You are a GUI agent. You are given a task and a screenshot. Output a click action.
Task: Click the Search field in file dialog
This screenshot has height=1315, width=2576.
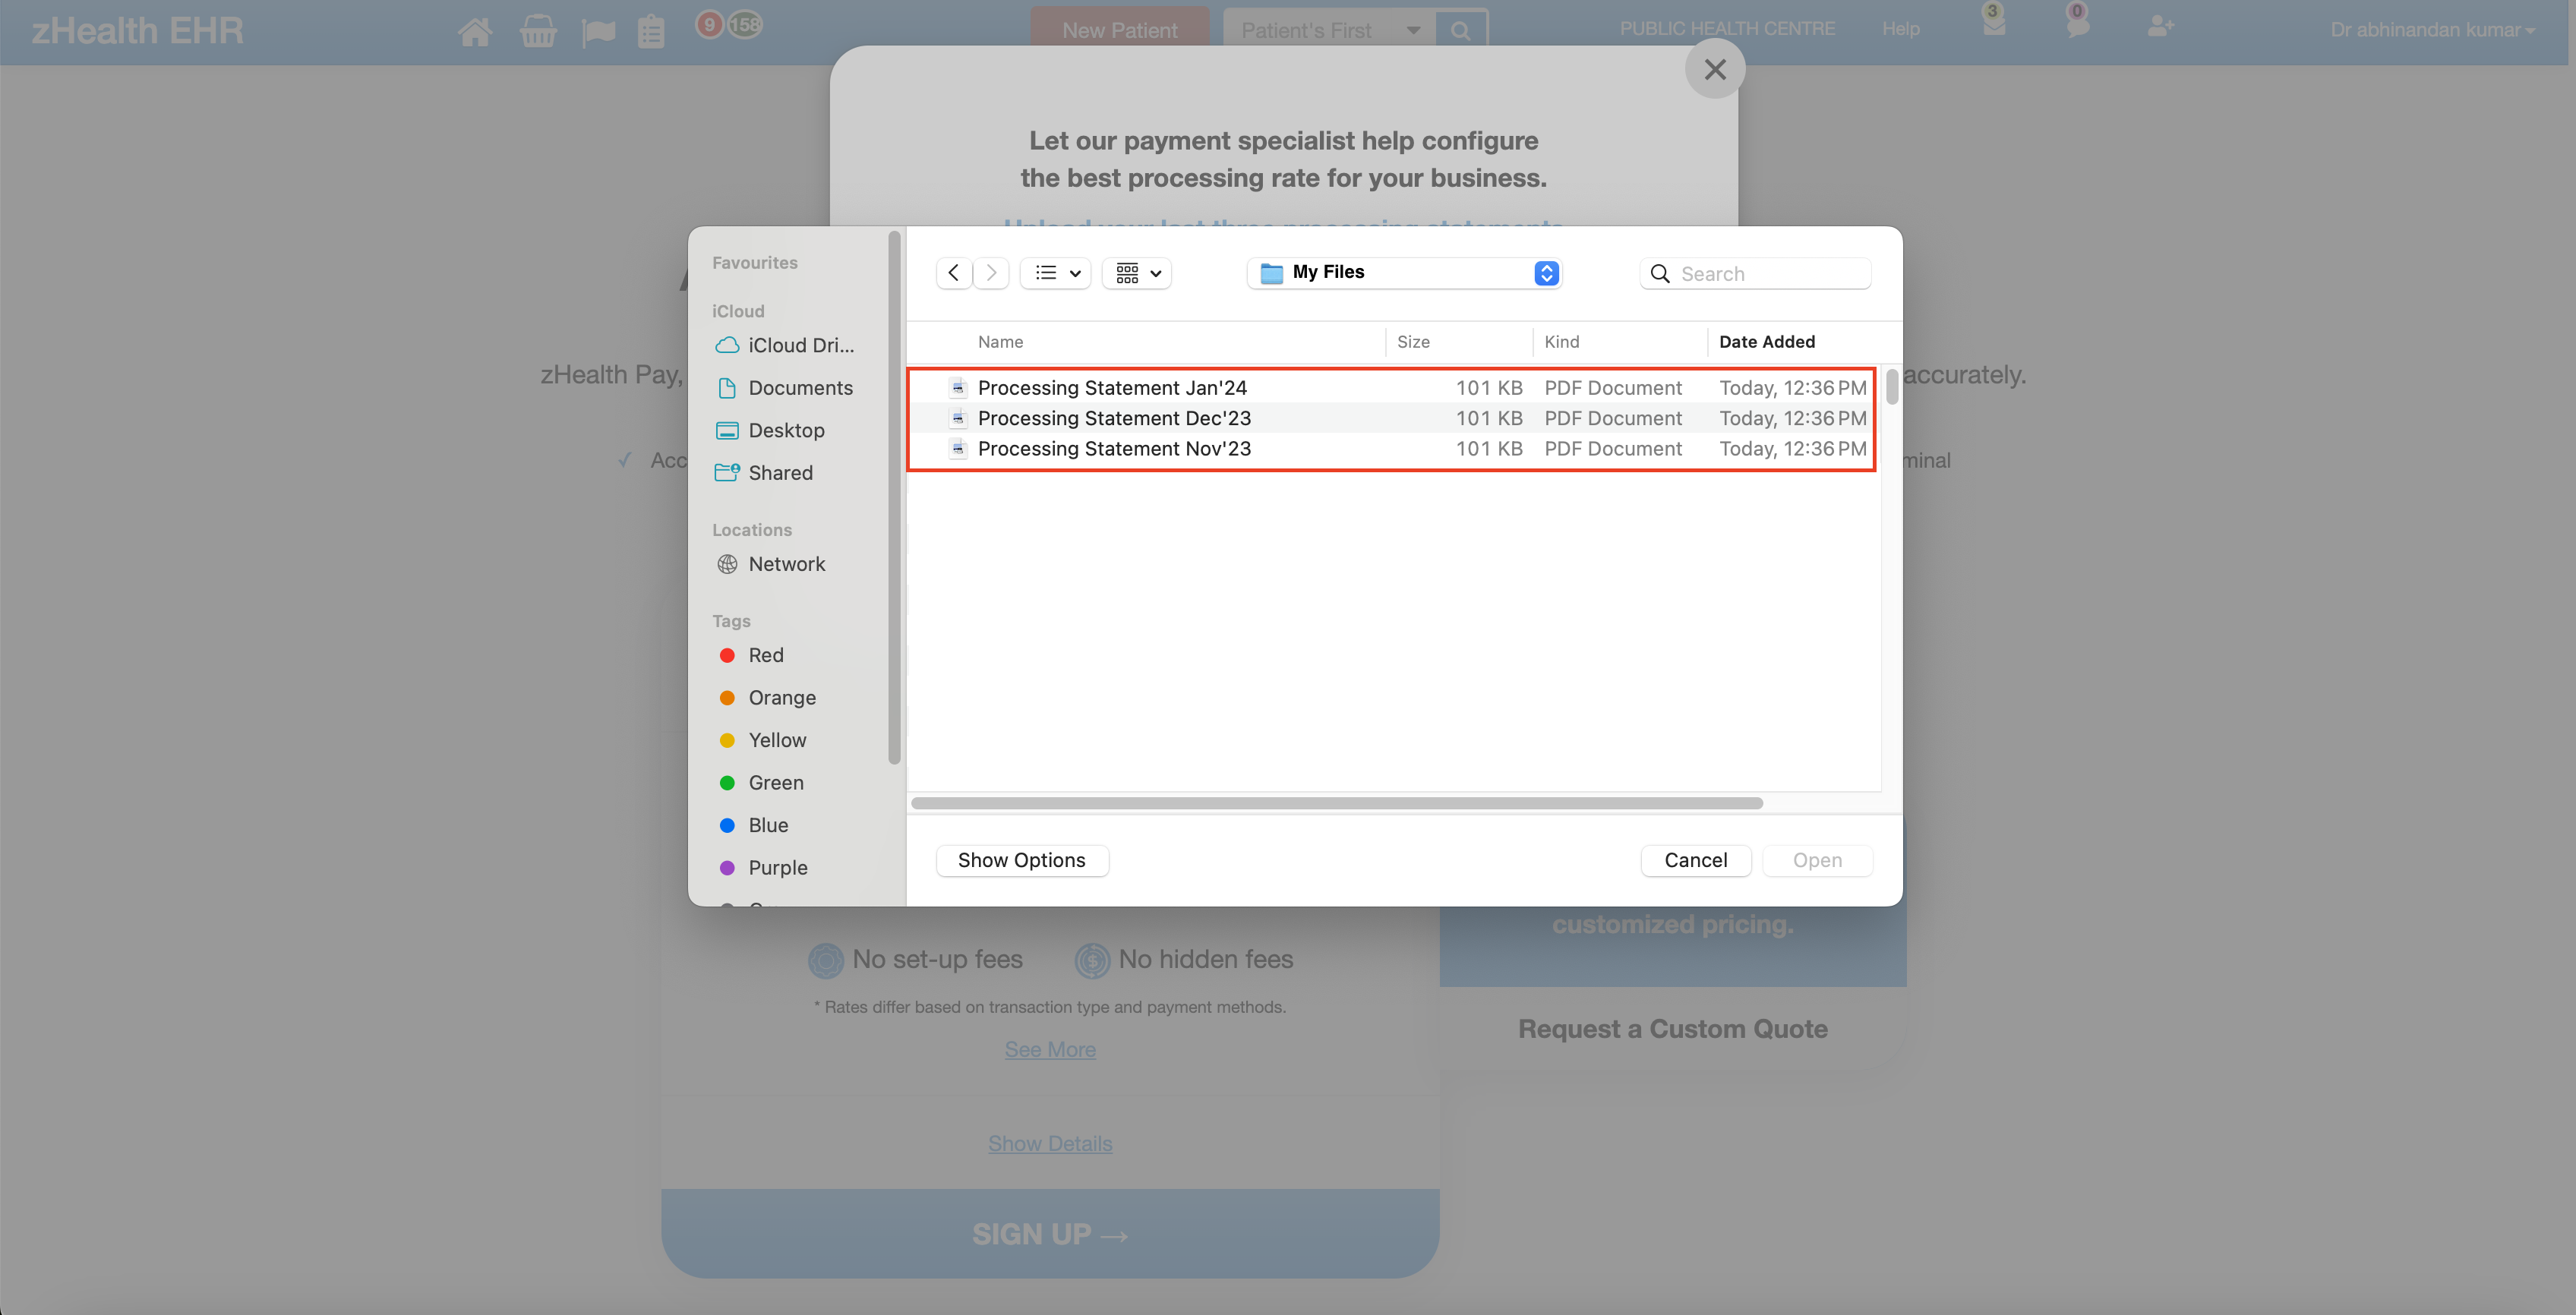[x=1755, y=273]
